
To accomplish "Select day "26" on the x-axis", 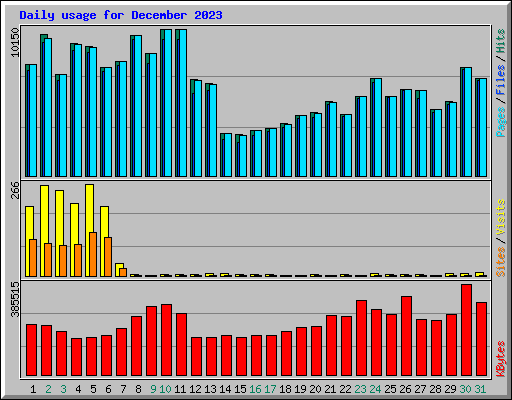I will pos(405,389).
